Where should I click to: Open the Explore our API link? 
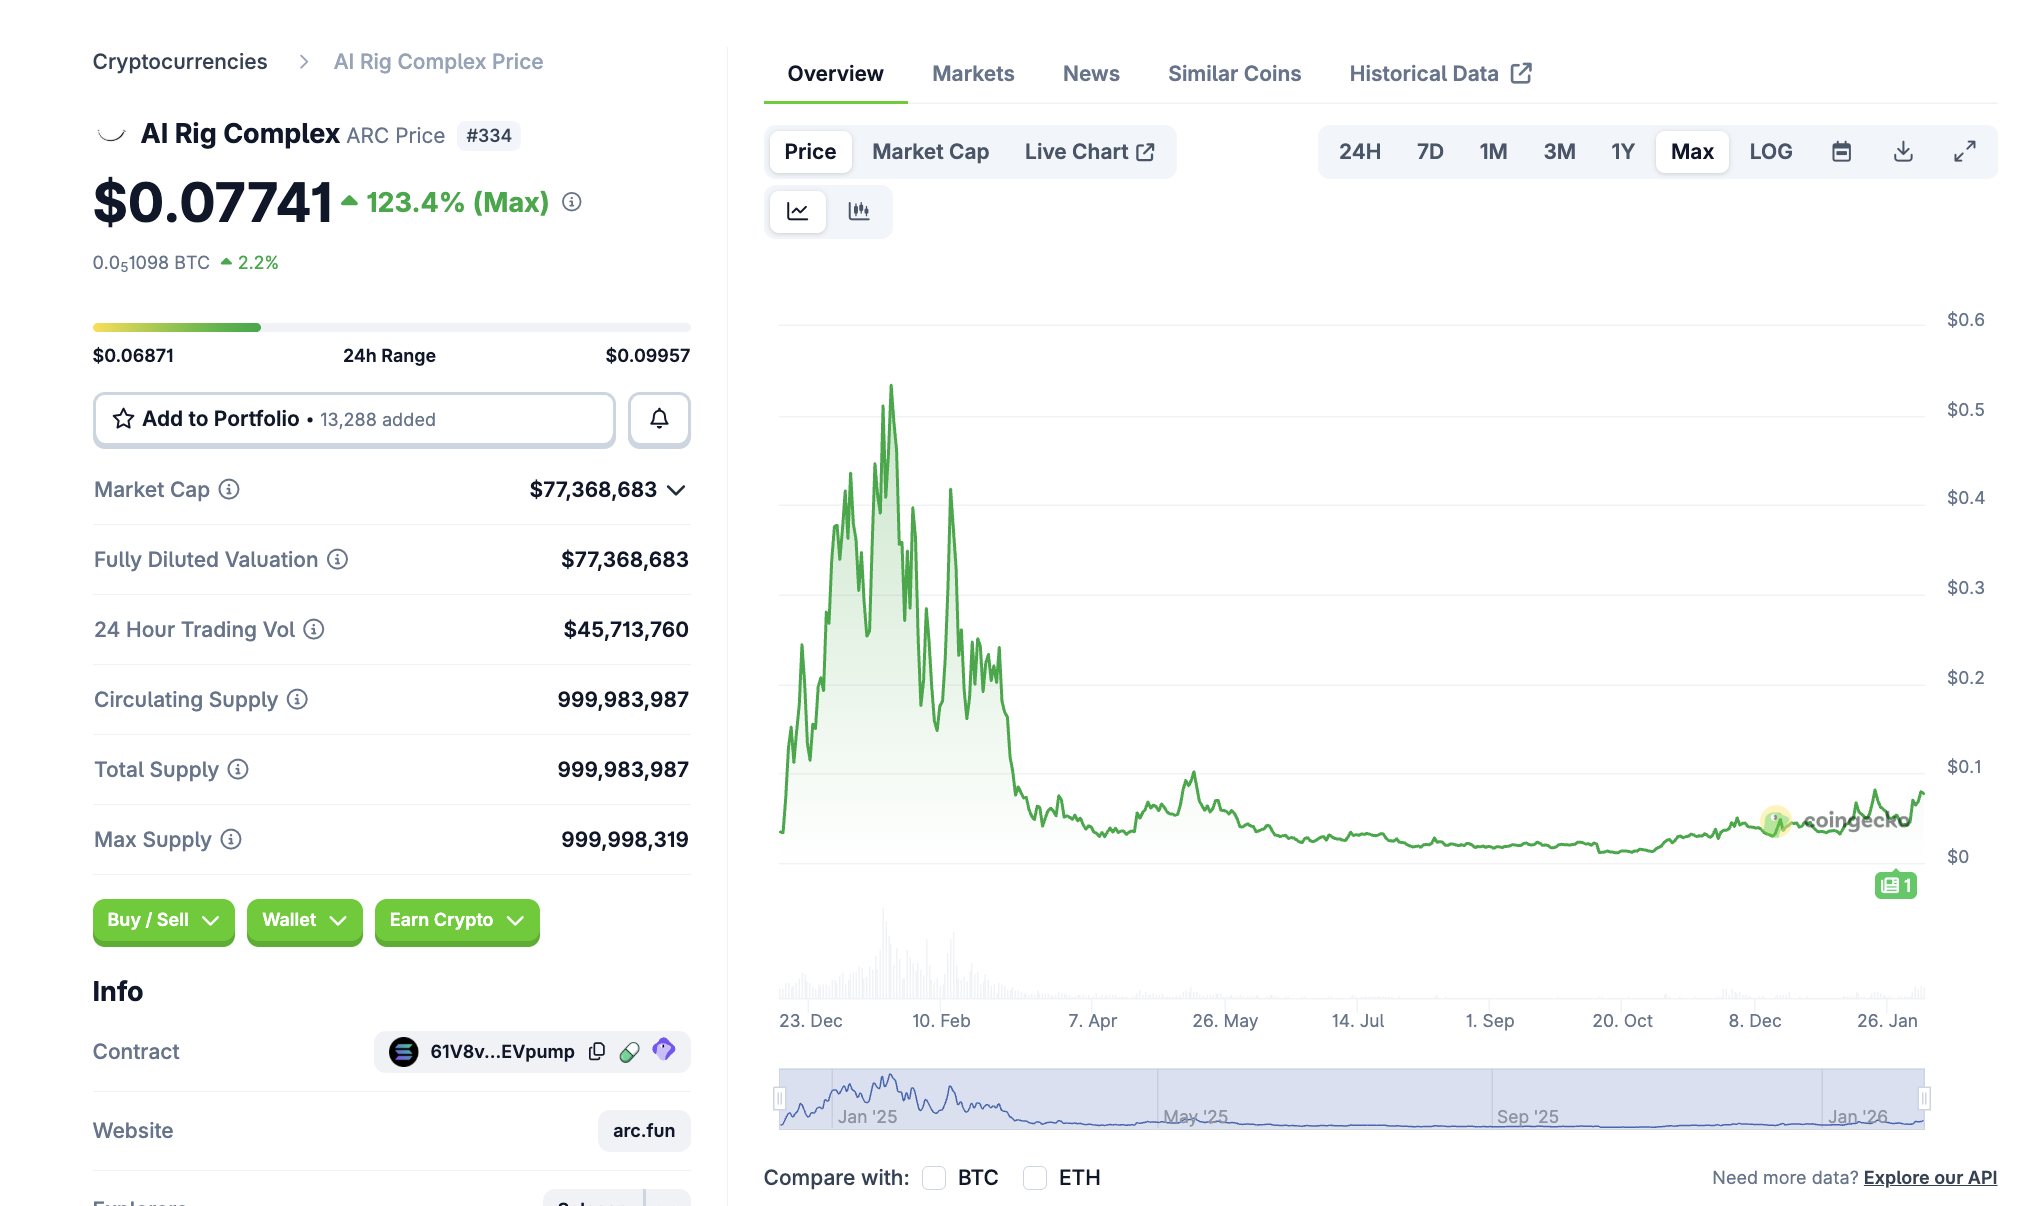1930,1178
